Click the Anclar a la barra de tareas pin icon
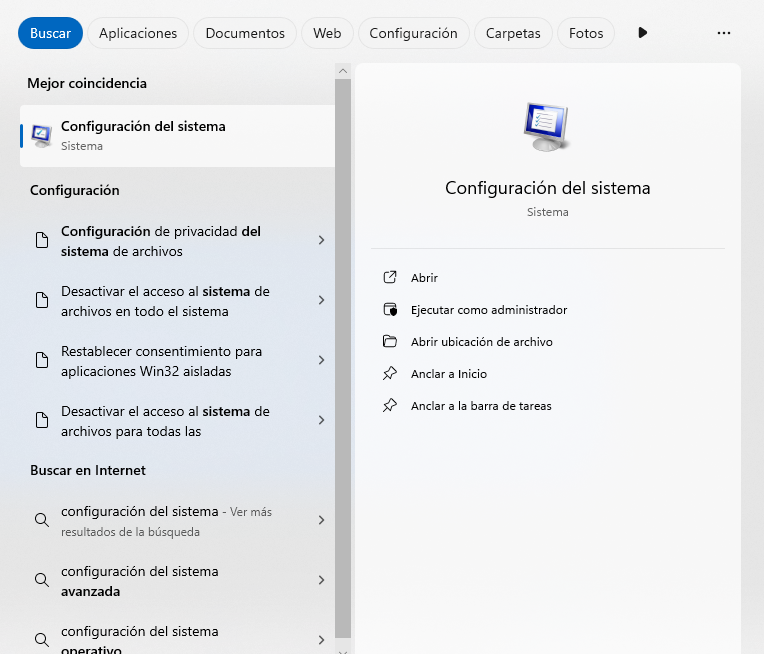Screen dimensions: 764x654 pos(390,406)
